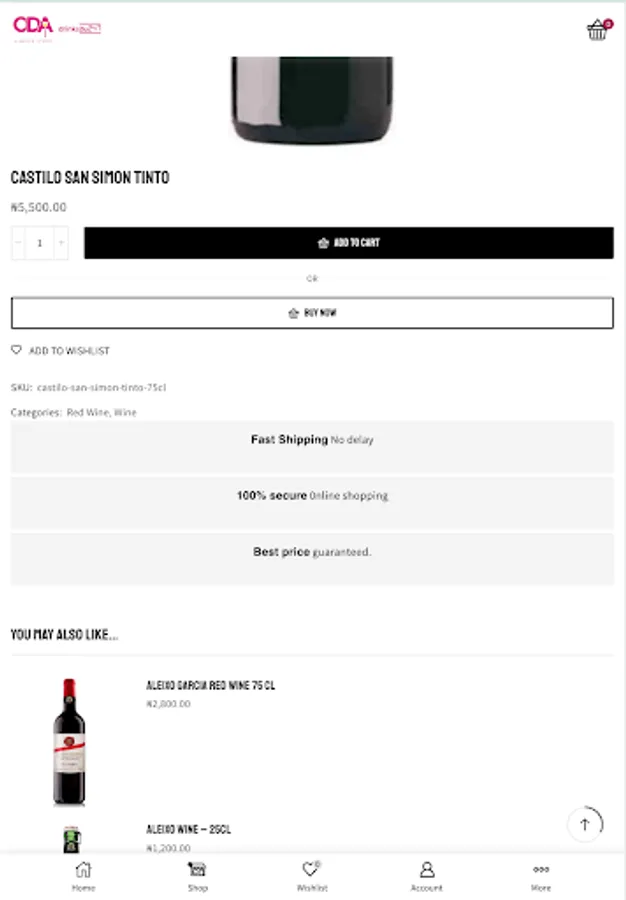This screenshot has width=626, height=900.
Task: Open the shopping basket icon
Action: tap(598, 29)
